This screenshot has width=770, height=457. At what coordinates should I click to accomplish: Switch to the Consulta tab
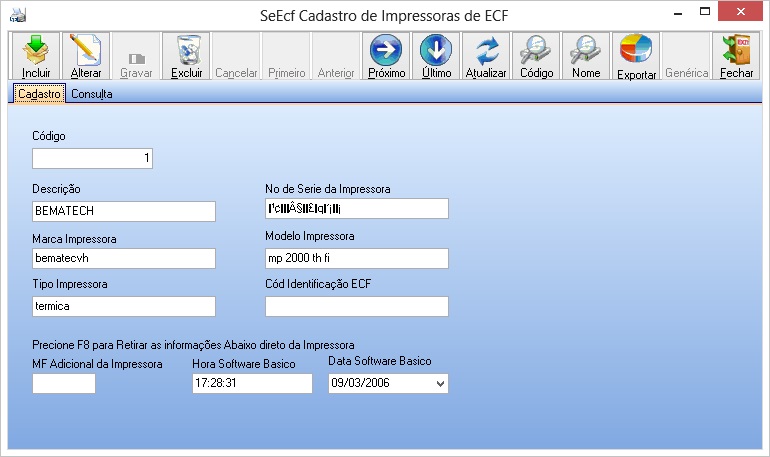(91, 94)
